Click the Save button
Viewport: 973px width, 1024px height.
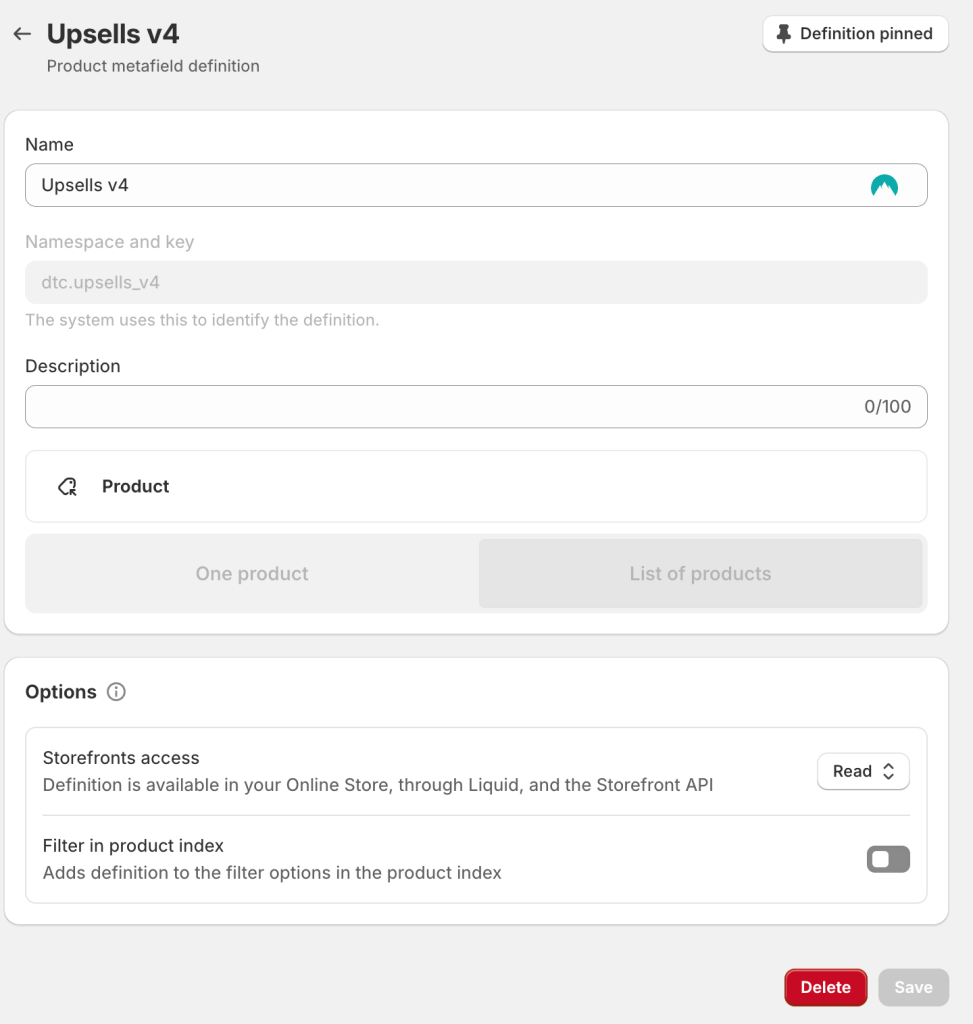pyautogui.click(x=914, y=987)
